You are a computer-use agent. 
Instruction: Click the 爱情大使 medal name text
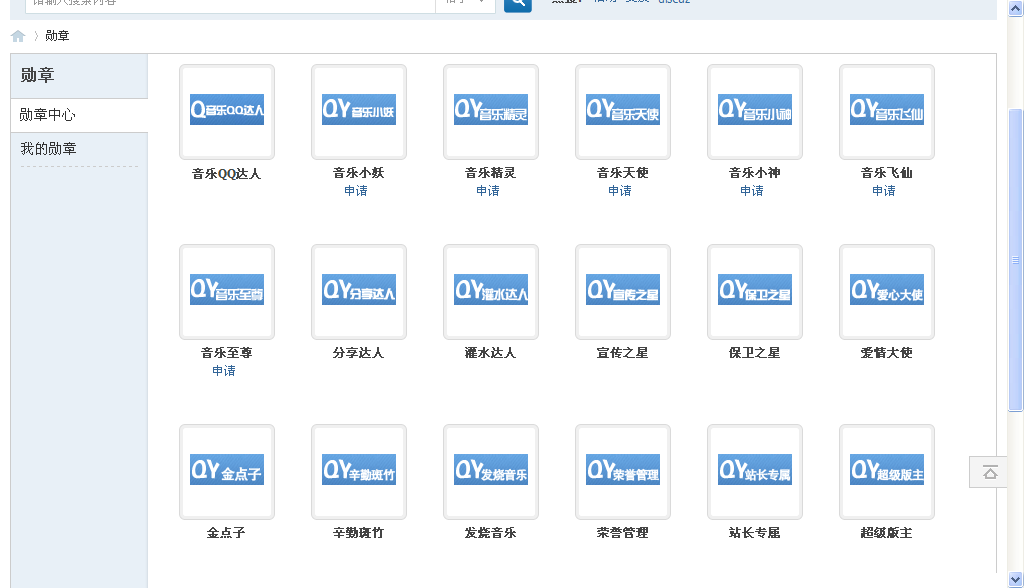(886, 353)
